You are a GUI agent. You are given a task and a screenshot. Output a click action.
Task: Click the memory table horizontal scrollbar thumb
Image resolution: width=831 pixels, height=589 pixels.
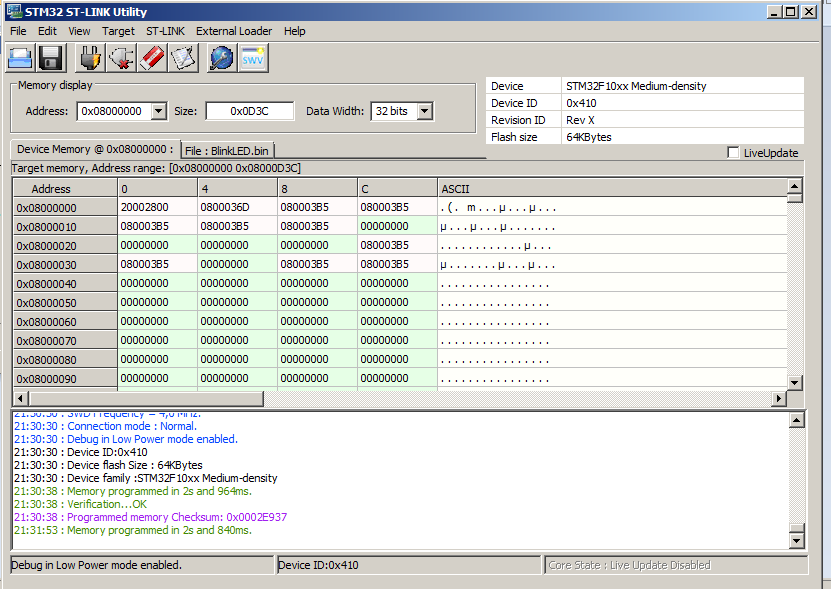point(146,398)
